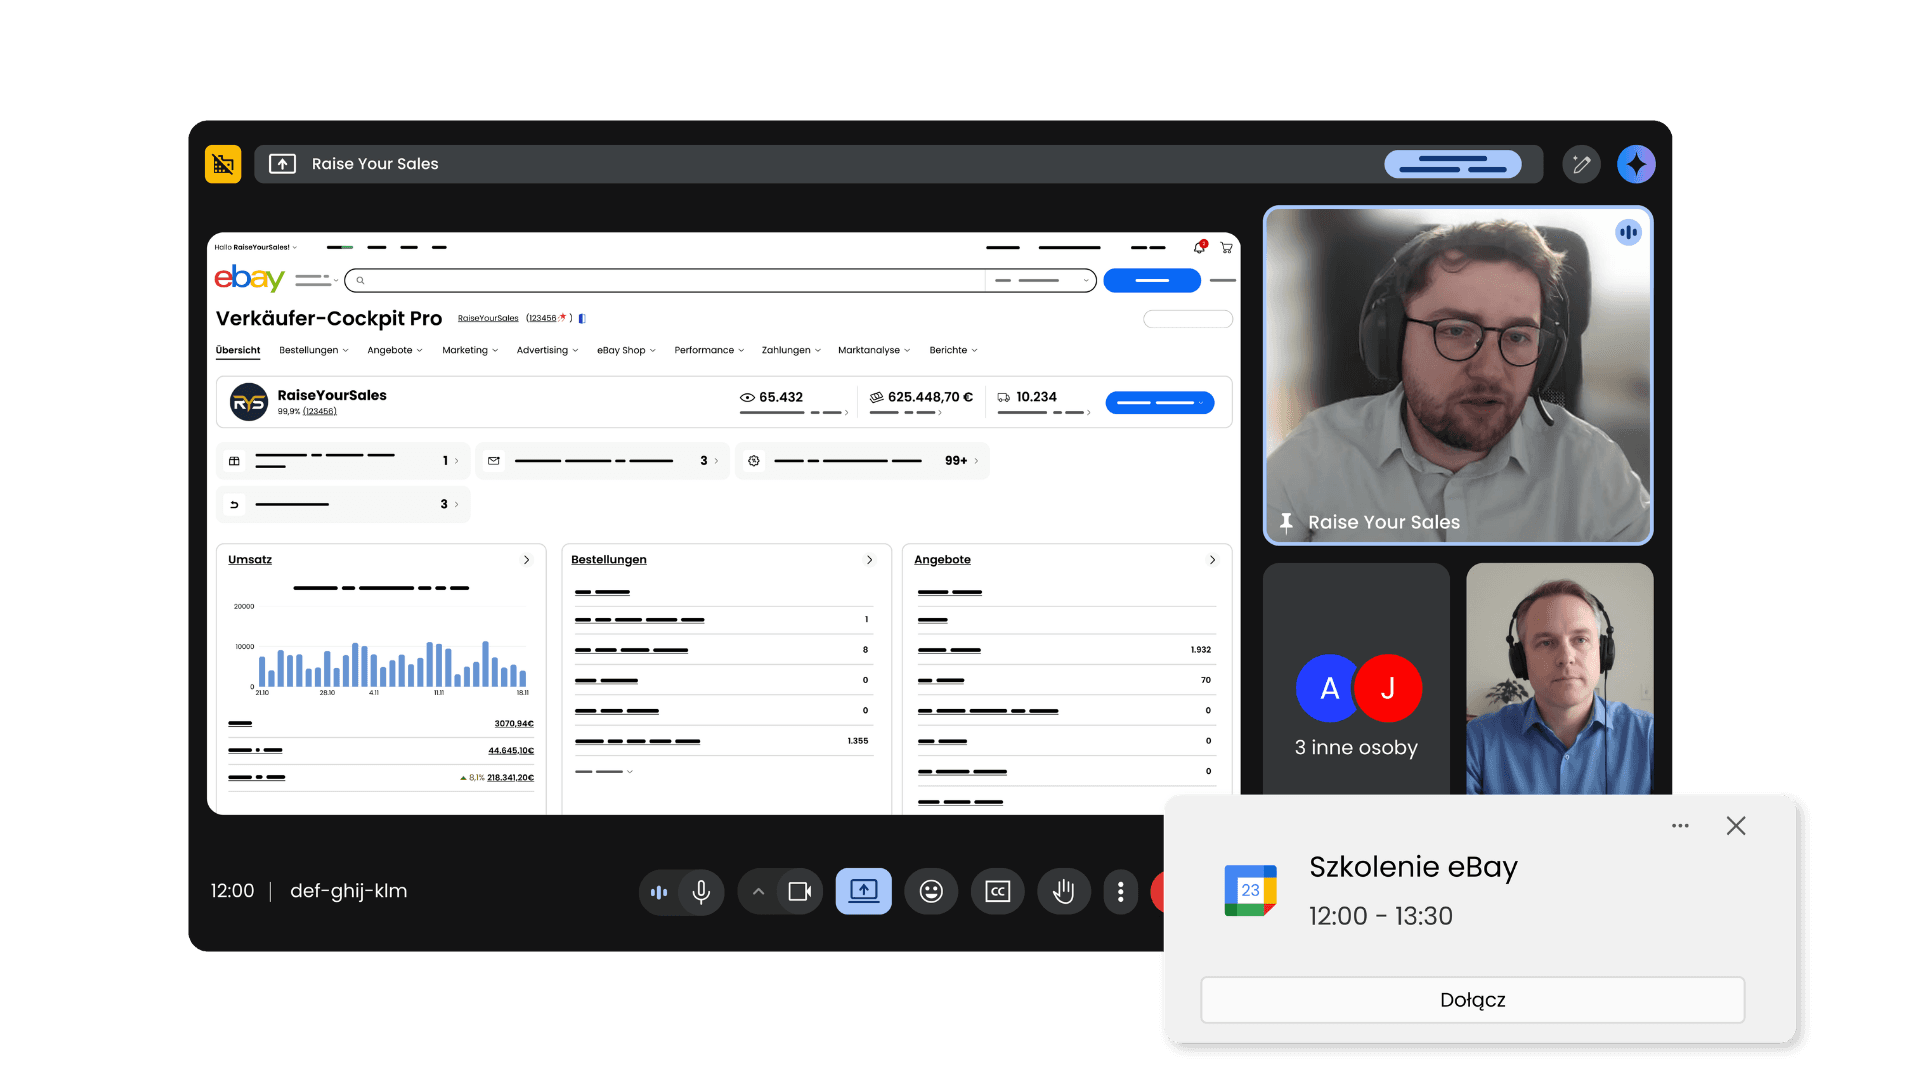Click the blue eBay search button
This screenshot has height=1080, width=1920.
coord(1152,281)
